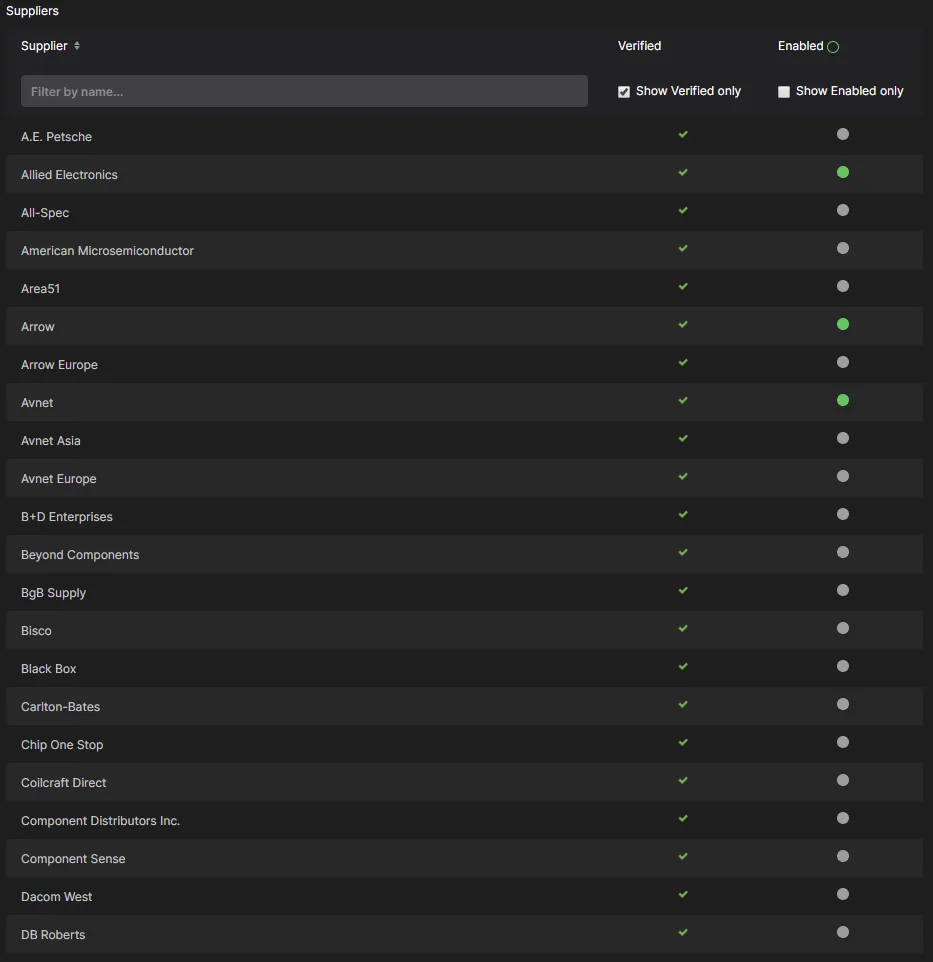Click the verified checkmark for Arrow Europe
Viewport: 933px width, 962px height.
683,363
